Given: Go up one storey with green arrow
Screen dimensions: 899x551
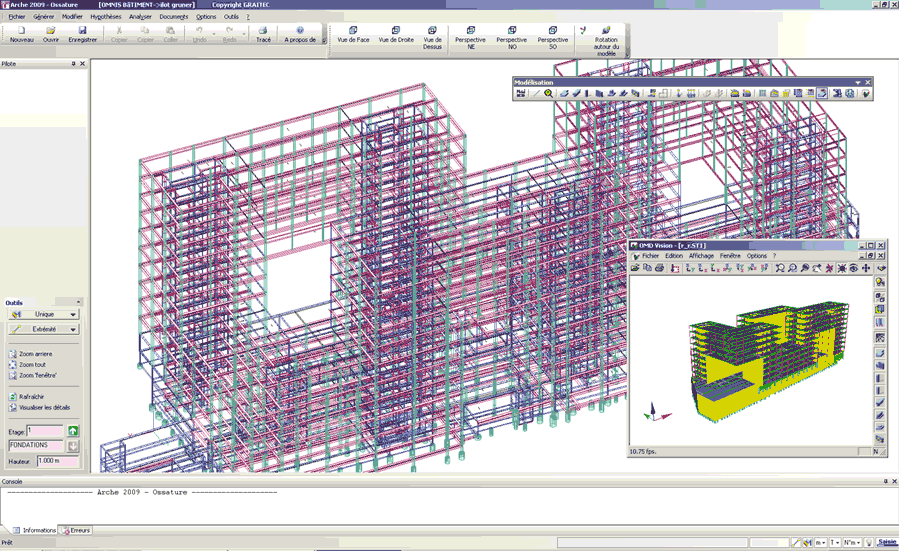Looking at the screenshot, I should [x=73, y=431].
